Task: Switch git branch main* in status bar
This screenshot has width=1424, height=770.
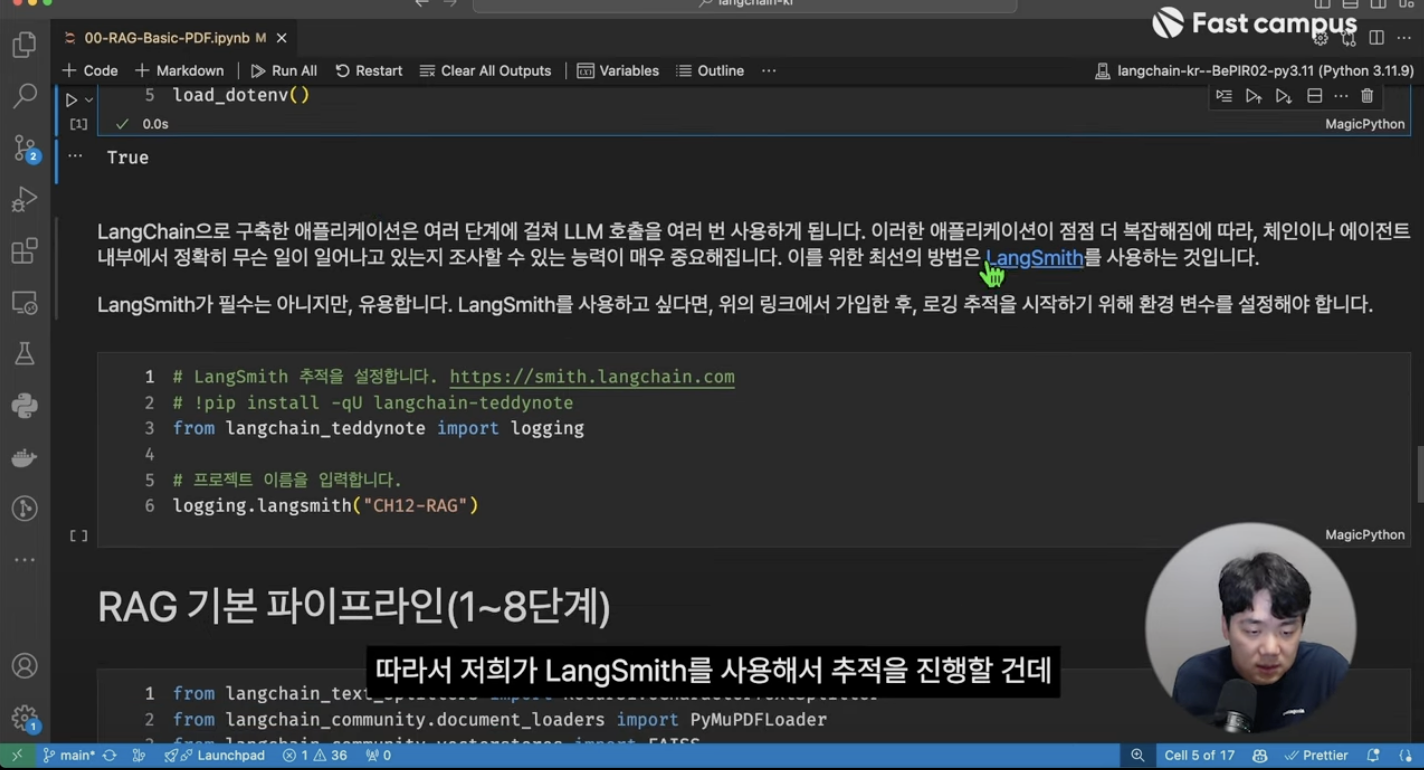Action: pos(68,755)
